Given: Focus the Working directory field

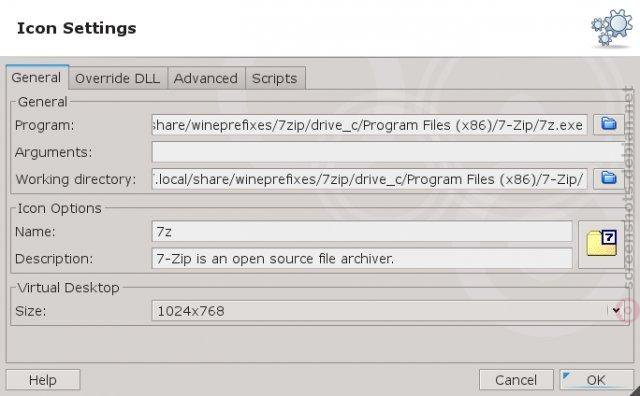Looking at the screenshot, I should [369, 179].
